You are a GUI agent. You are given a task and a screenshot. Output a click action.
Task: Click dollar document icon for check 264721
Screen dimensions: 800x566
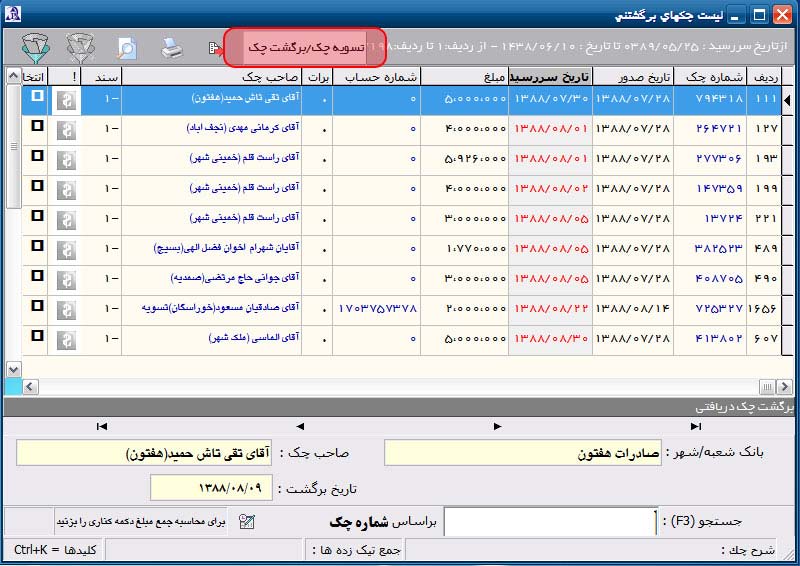[x=66, y=128]
